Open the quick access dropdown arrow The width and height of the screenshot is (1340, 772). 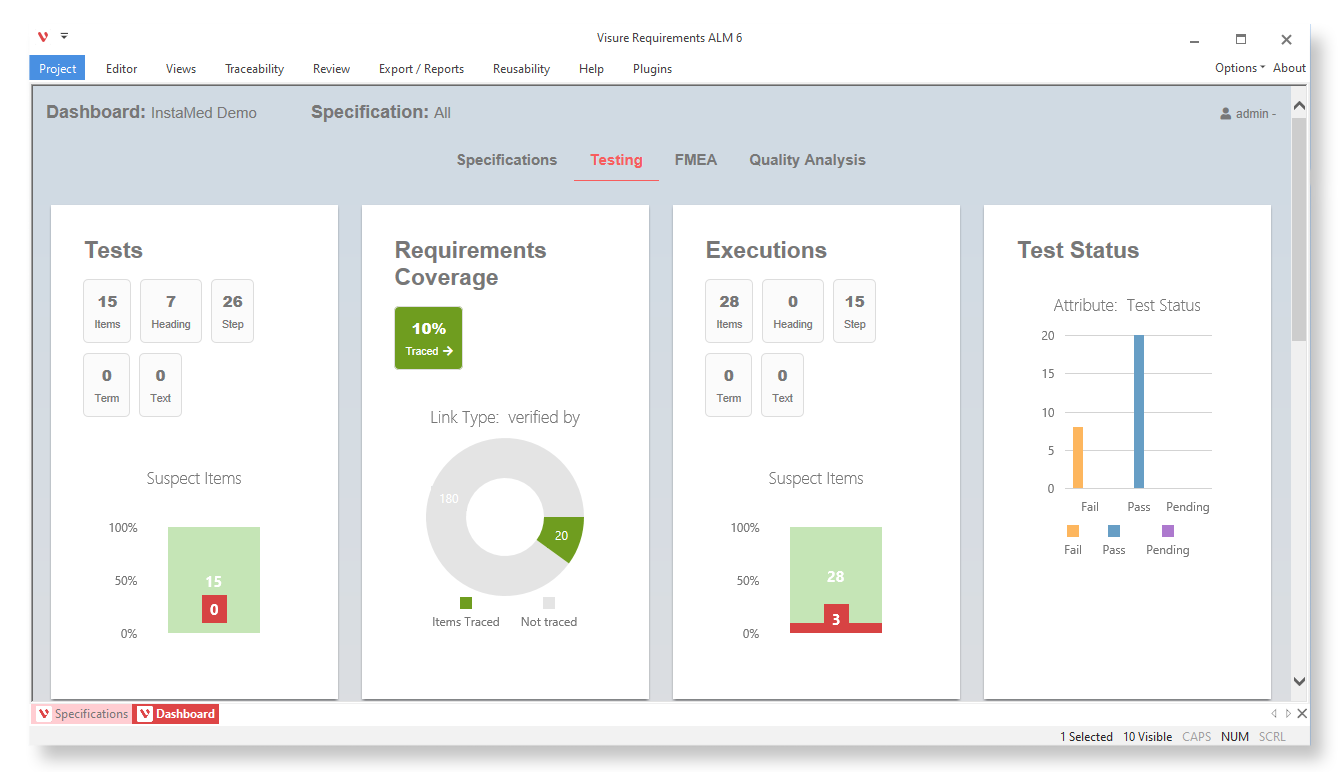click(64, 36)
